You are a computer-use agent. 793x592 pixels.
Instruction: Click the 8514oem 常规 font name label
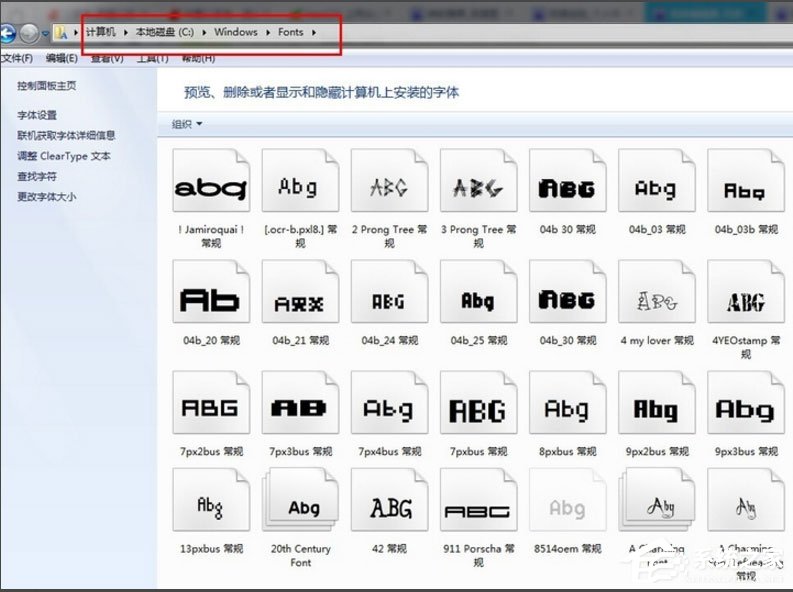click(567, 549)
